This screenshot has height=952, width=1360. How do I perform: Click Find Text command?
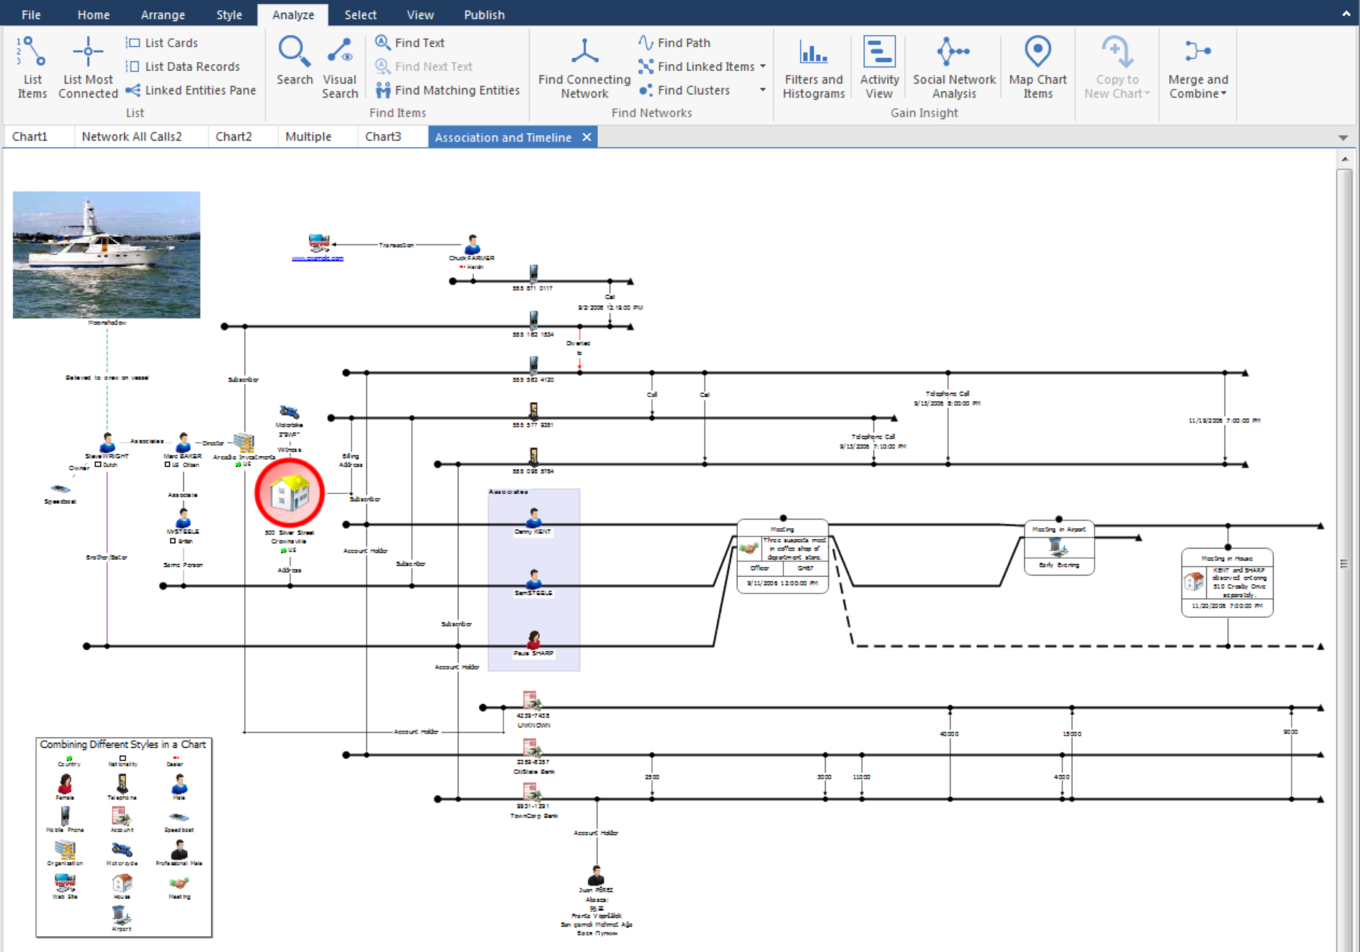point(410,43)
